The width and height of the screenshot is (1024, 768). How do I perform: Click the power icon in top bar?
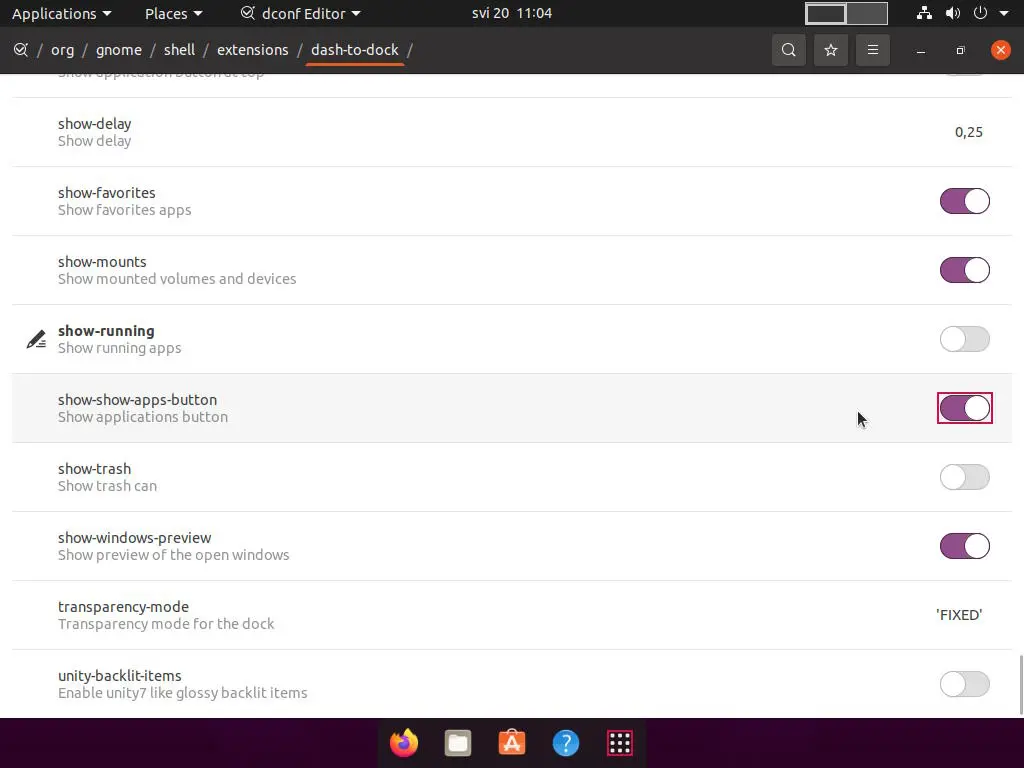pyautogui.click(x=980, y=13)
